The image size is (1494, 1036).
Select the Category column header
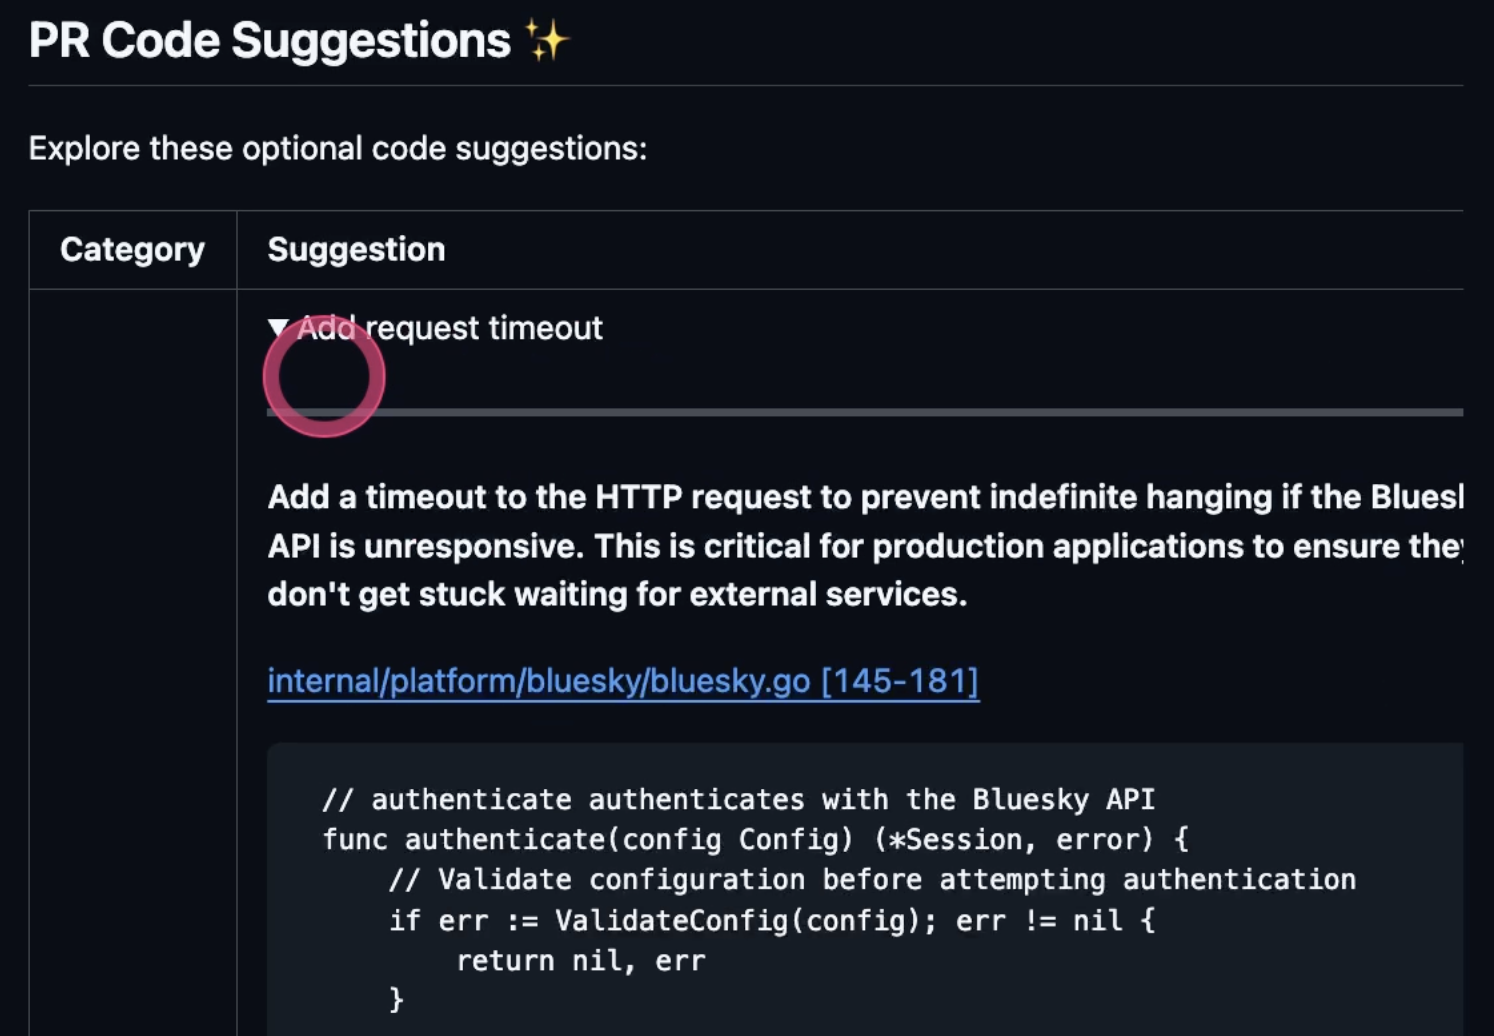(x=132, y=249)
